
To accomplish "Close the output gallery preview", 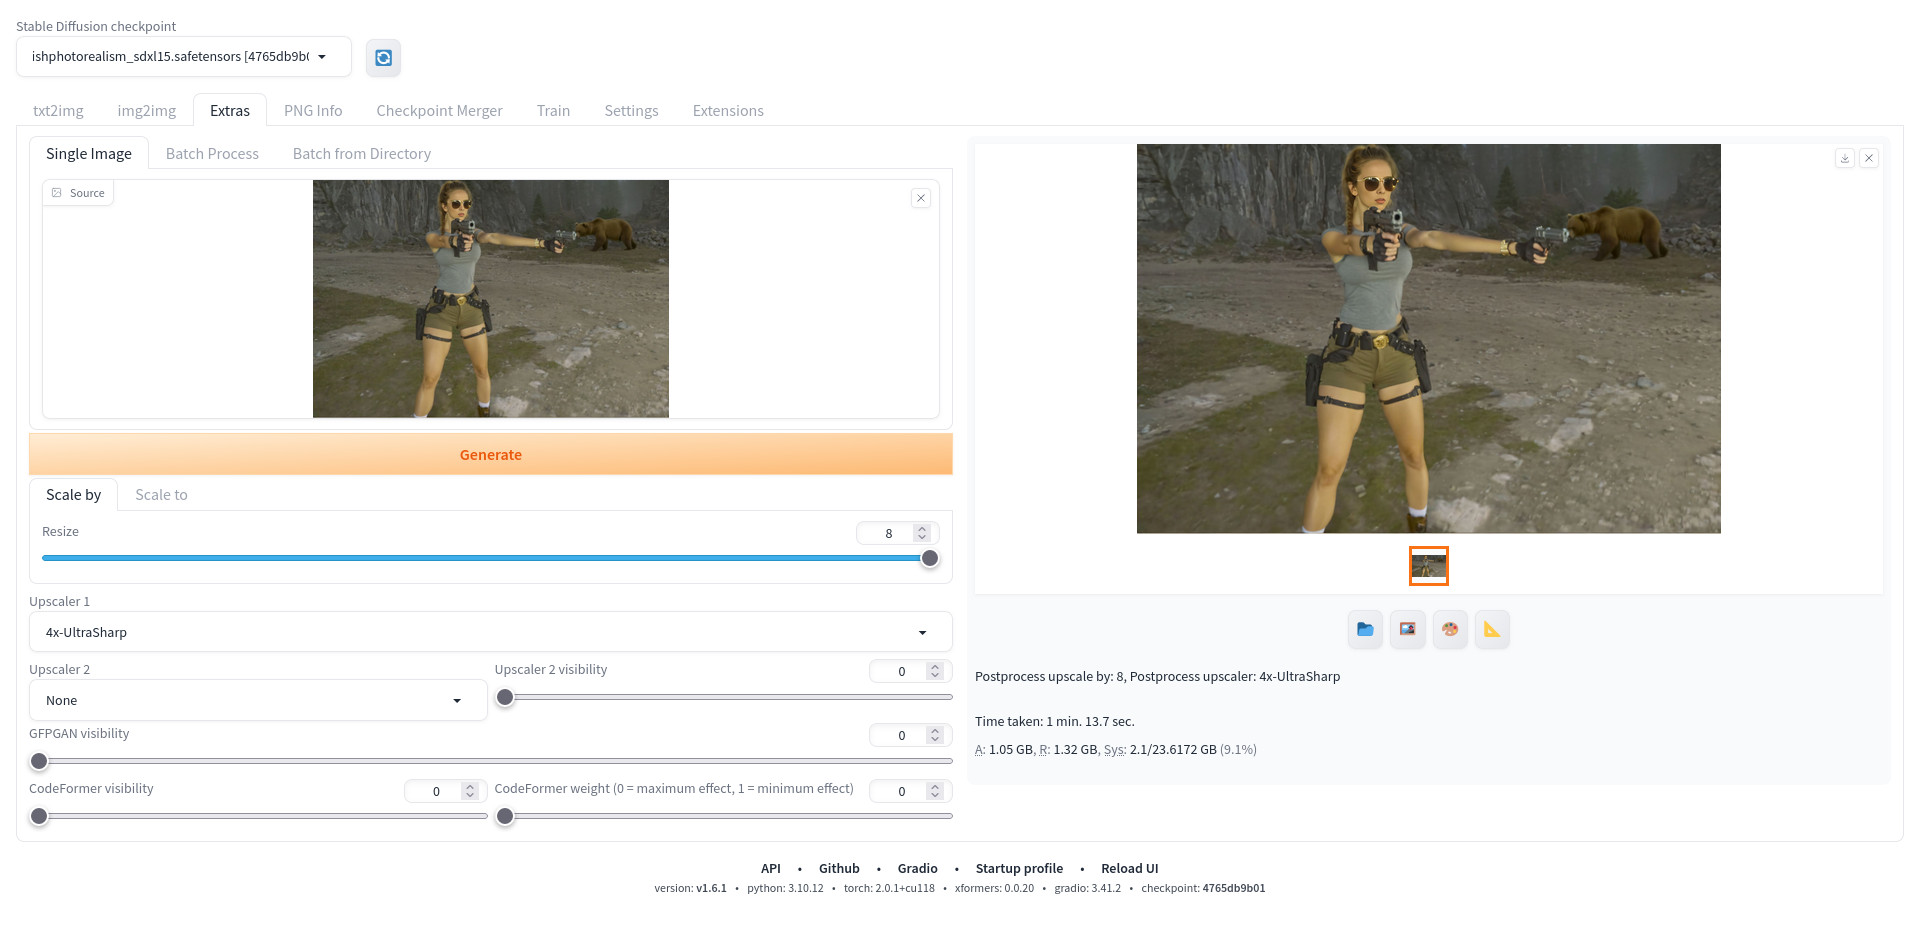I will (x=1869, y=158).
